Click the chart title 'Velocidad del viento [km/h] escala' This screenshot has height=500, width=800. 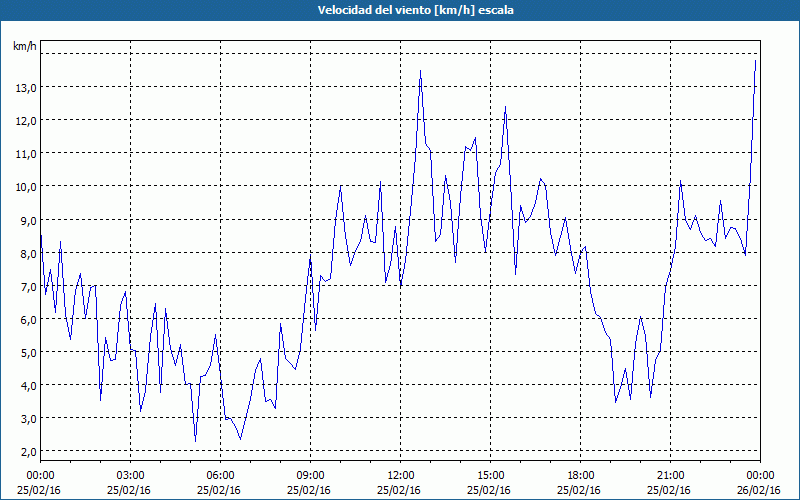point(415,10)
